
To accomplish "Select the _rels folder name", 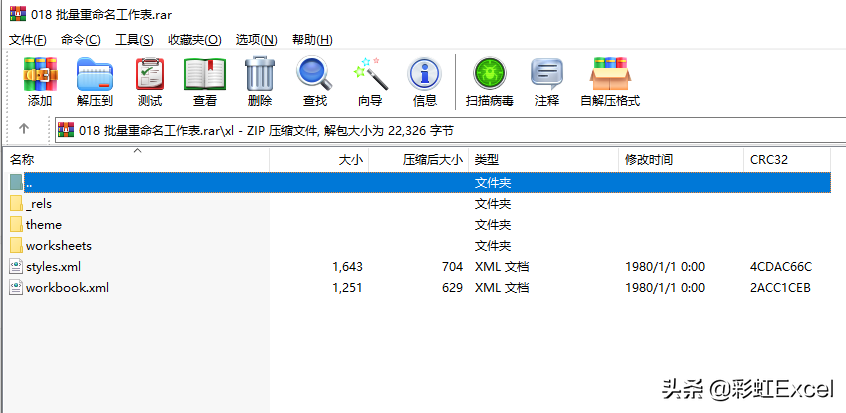I will tap(39, 204).
